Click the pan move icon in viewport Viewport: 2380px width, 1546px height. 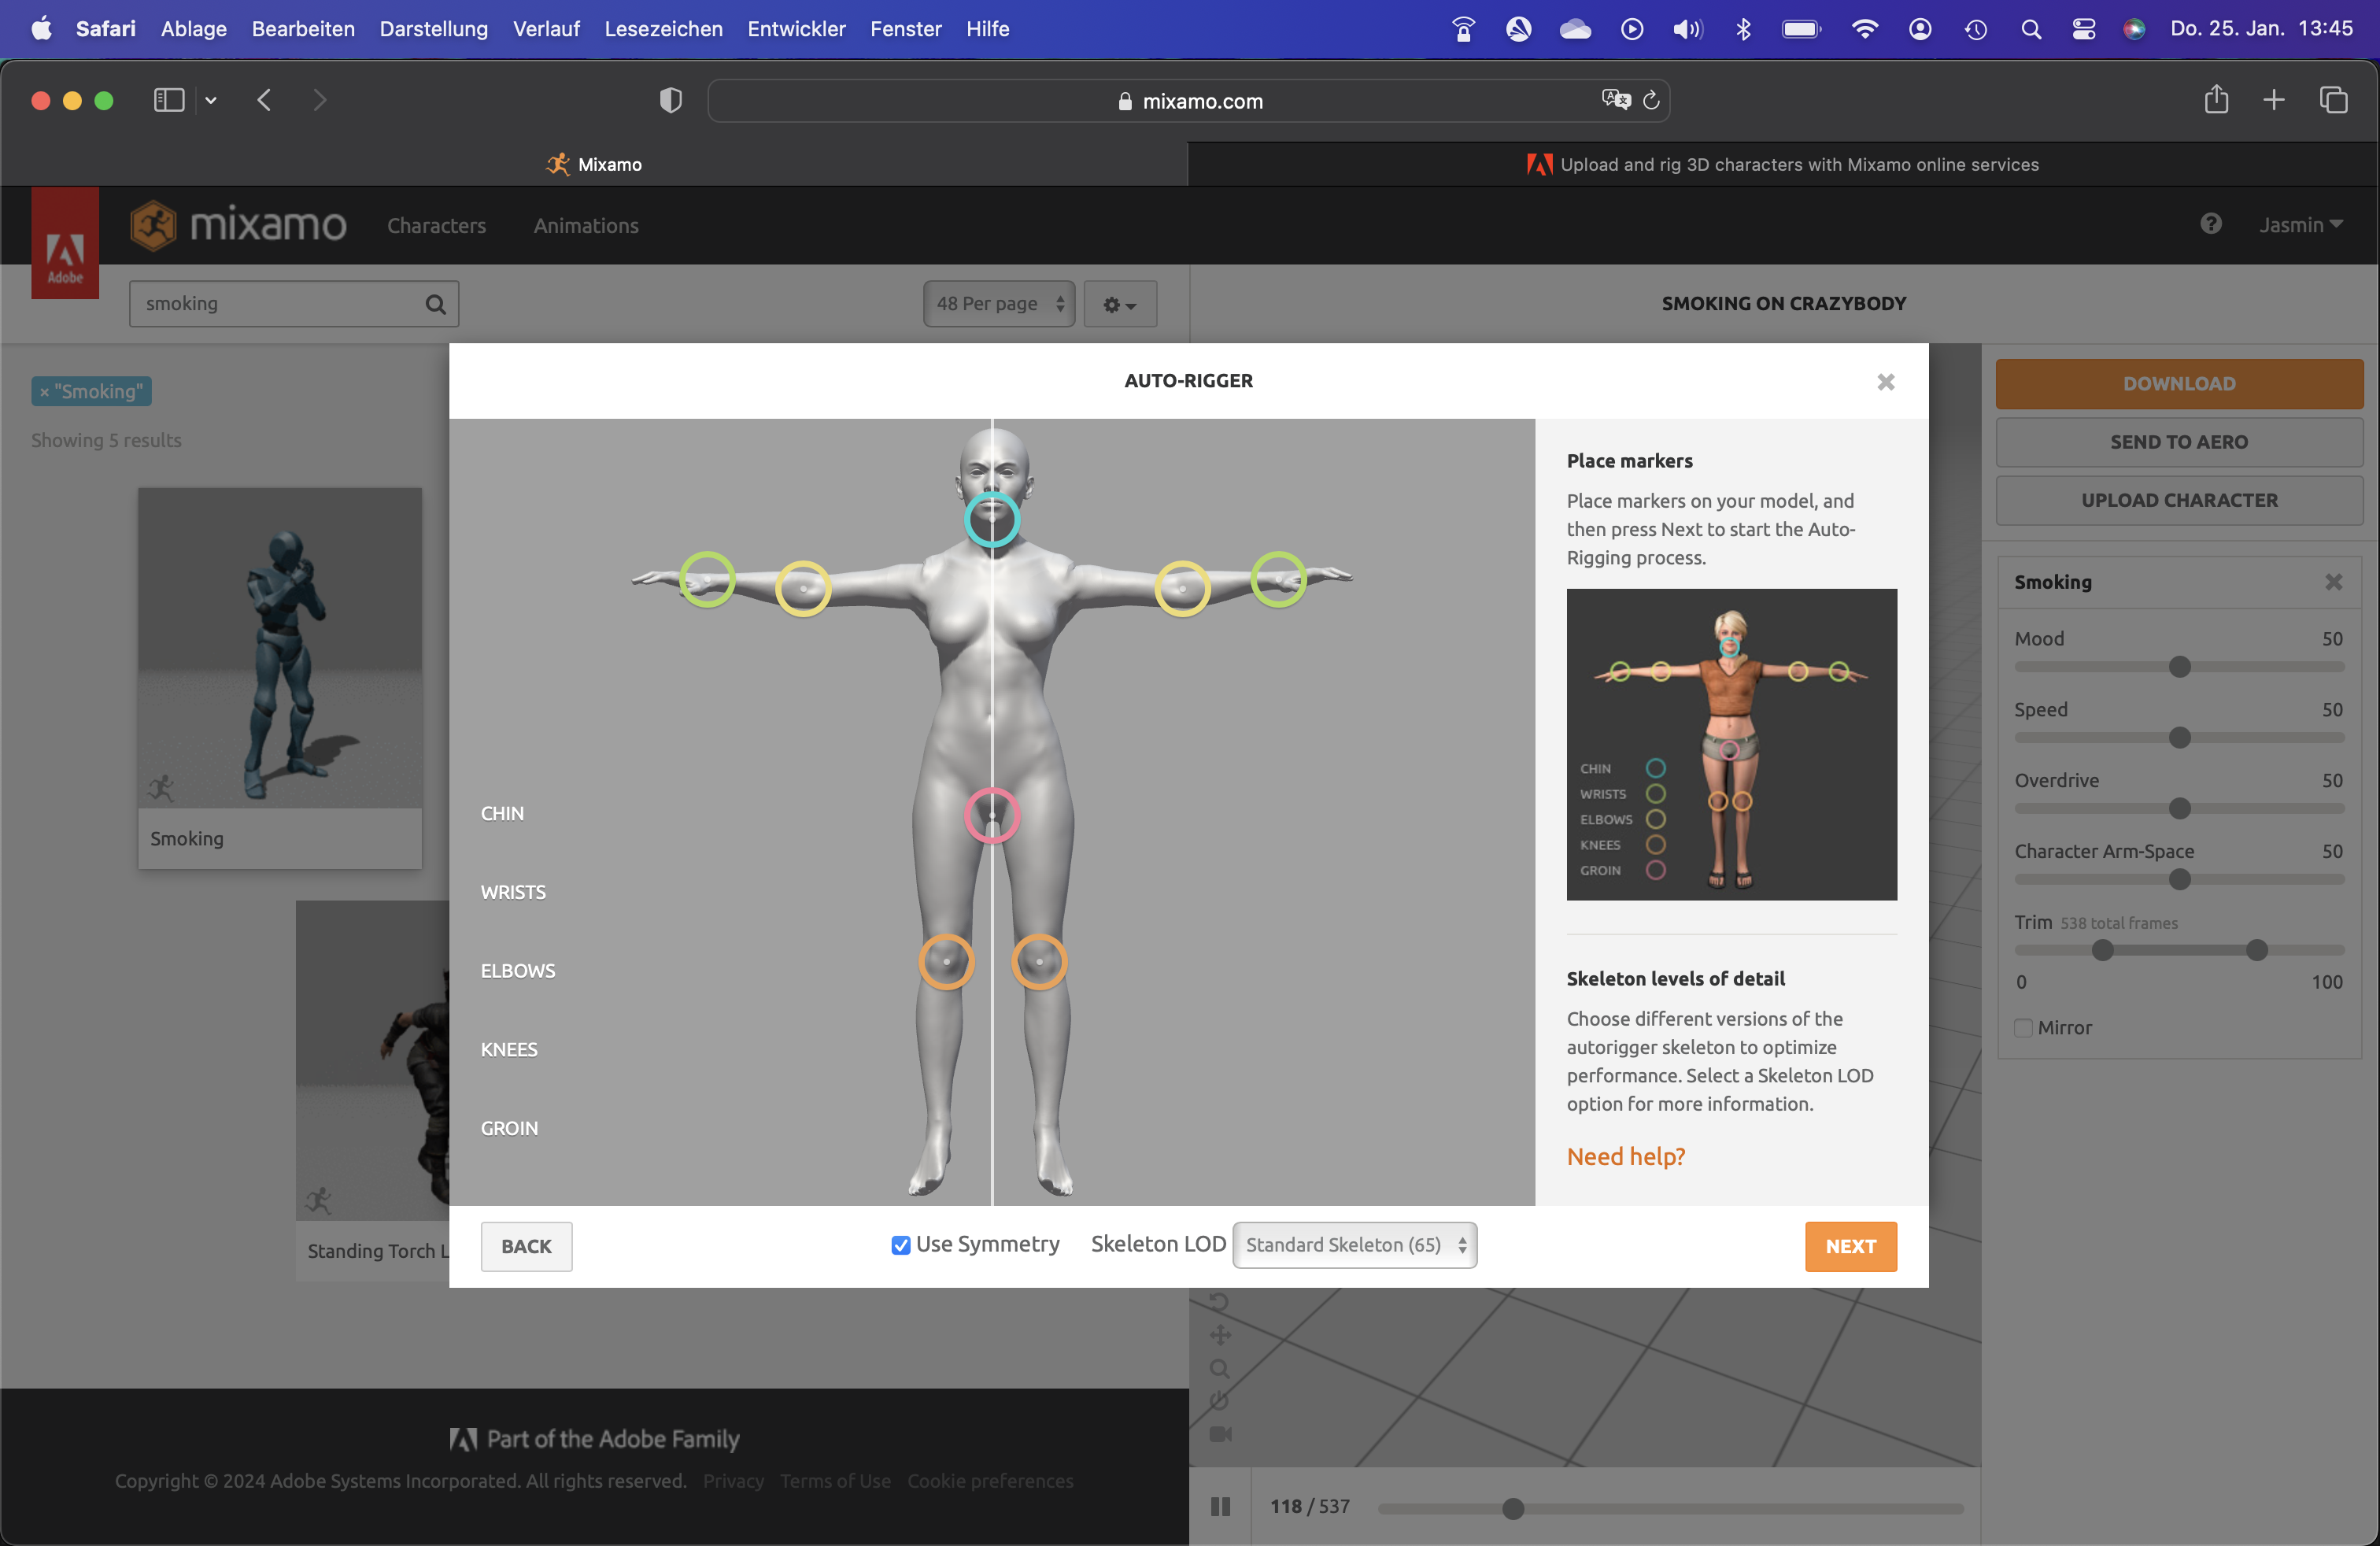[1220, 1335]
